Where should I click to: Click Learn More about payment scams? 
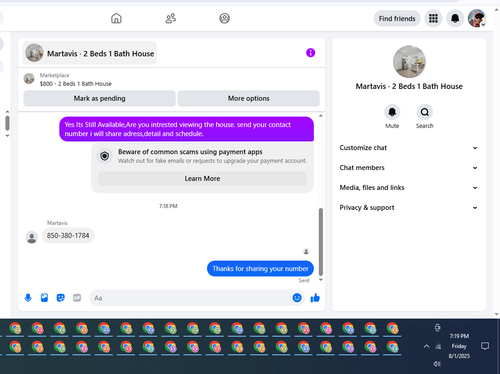coord(202,179)
